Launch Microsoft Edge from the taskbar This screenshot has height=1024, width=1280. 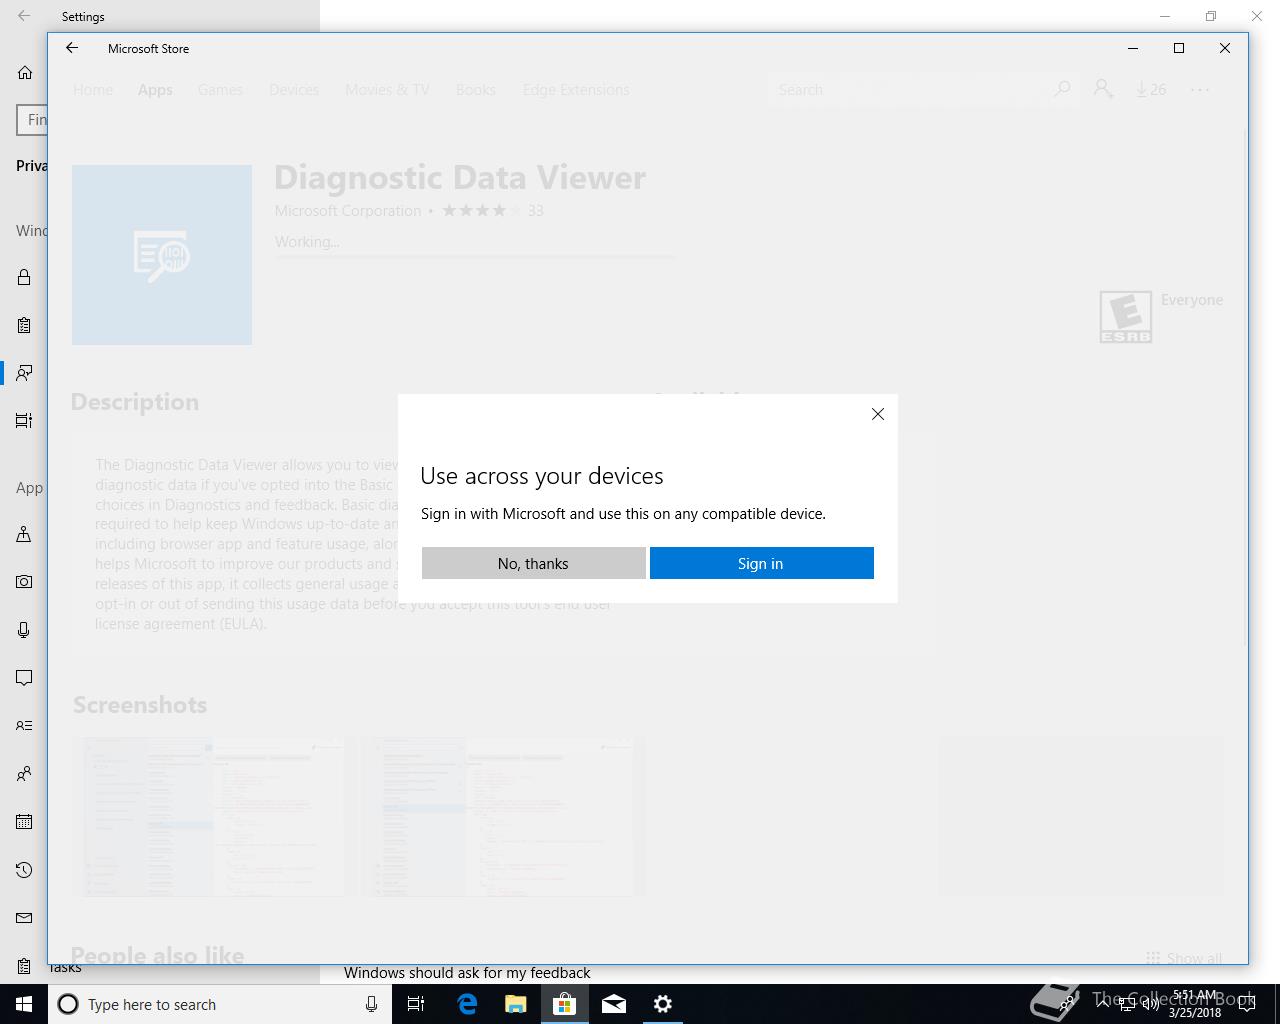pos(467,1004)
